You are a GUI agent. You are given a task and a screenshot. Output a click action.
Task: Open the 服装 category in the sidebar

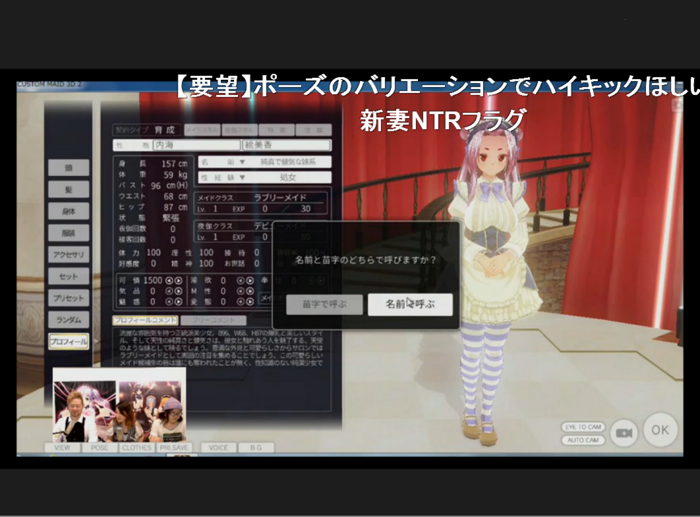pyautogui.click(x=69, y=233)
